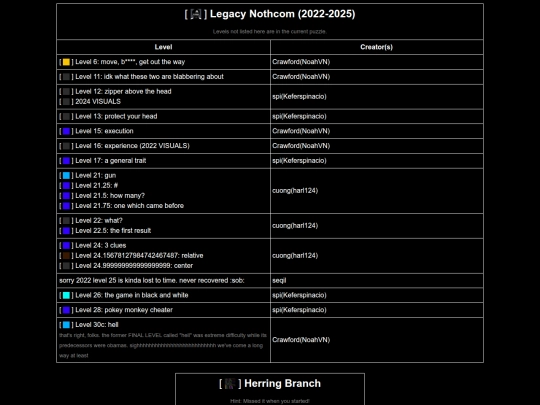Screen dimensions: 540x405
Task: Click the seqil creator cell
Action: pos(377,281)
